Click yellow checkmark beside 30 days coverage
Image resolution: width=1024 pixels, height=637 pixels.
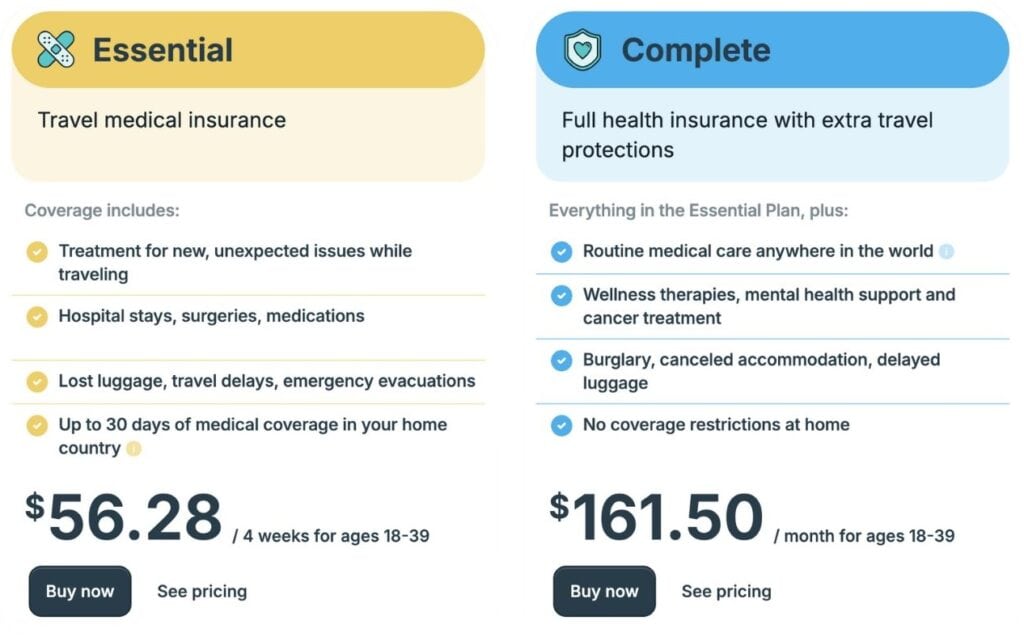click(x=37, y=425)
